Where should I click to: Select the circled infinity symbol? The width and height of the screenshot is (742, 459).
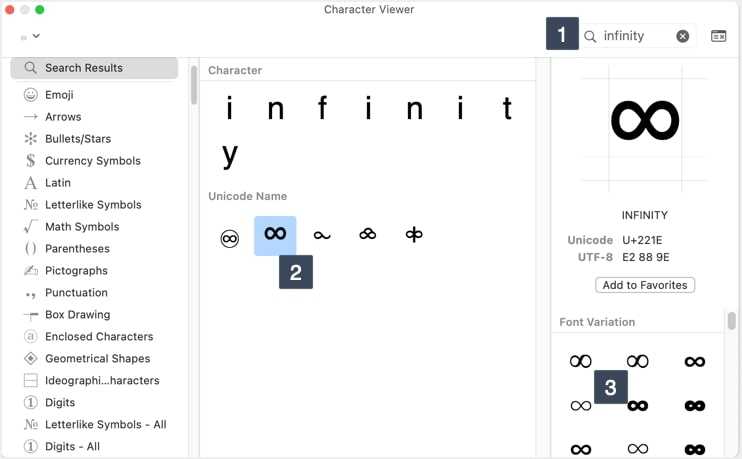point(230,238)
